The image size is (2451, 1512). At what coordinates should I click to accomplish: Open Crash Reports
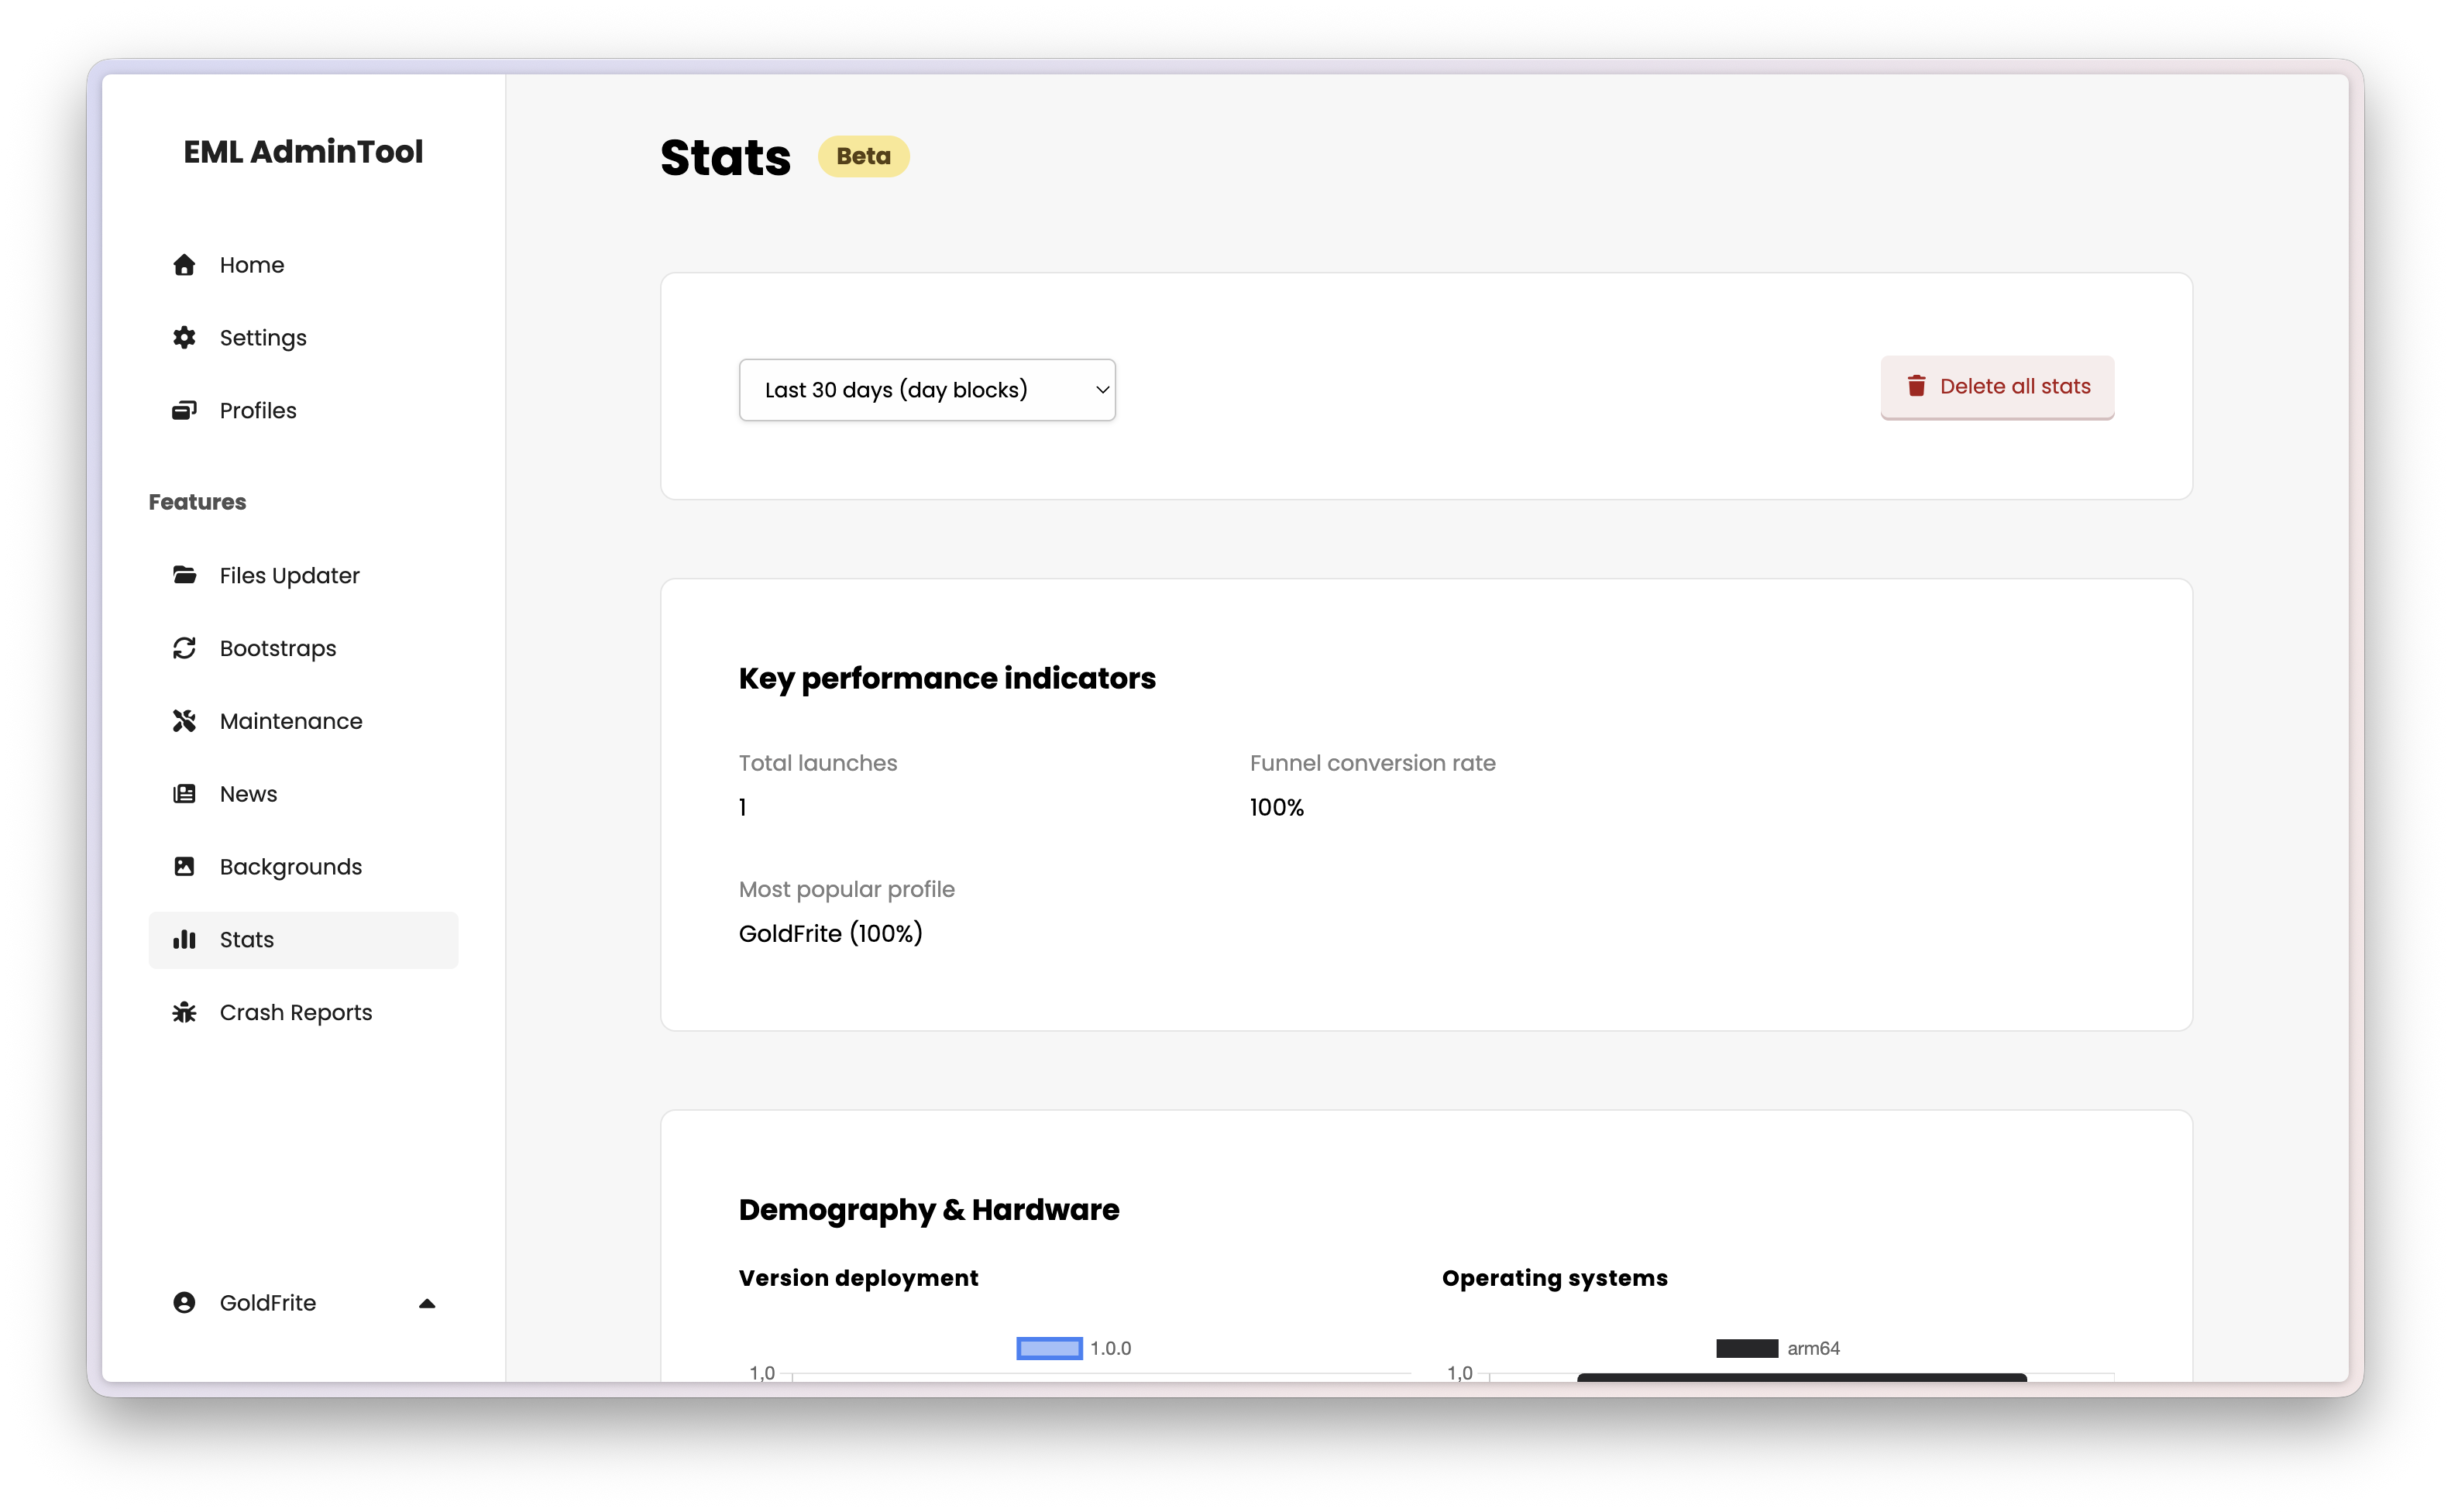tap(303, 1013)
